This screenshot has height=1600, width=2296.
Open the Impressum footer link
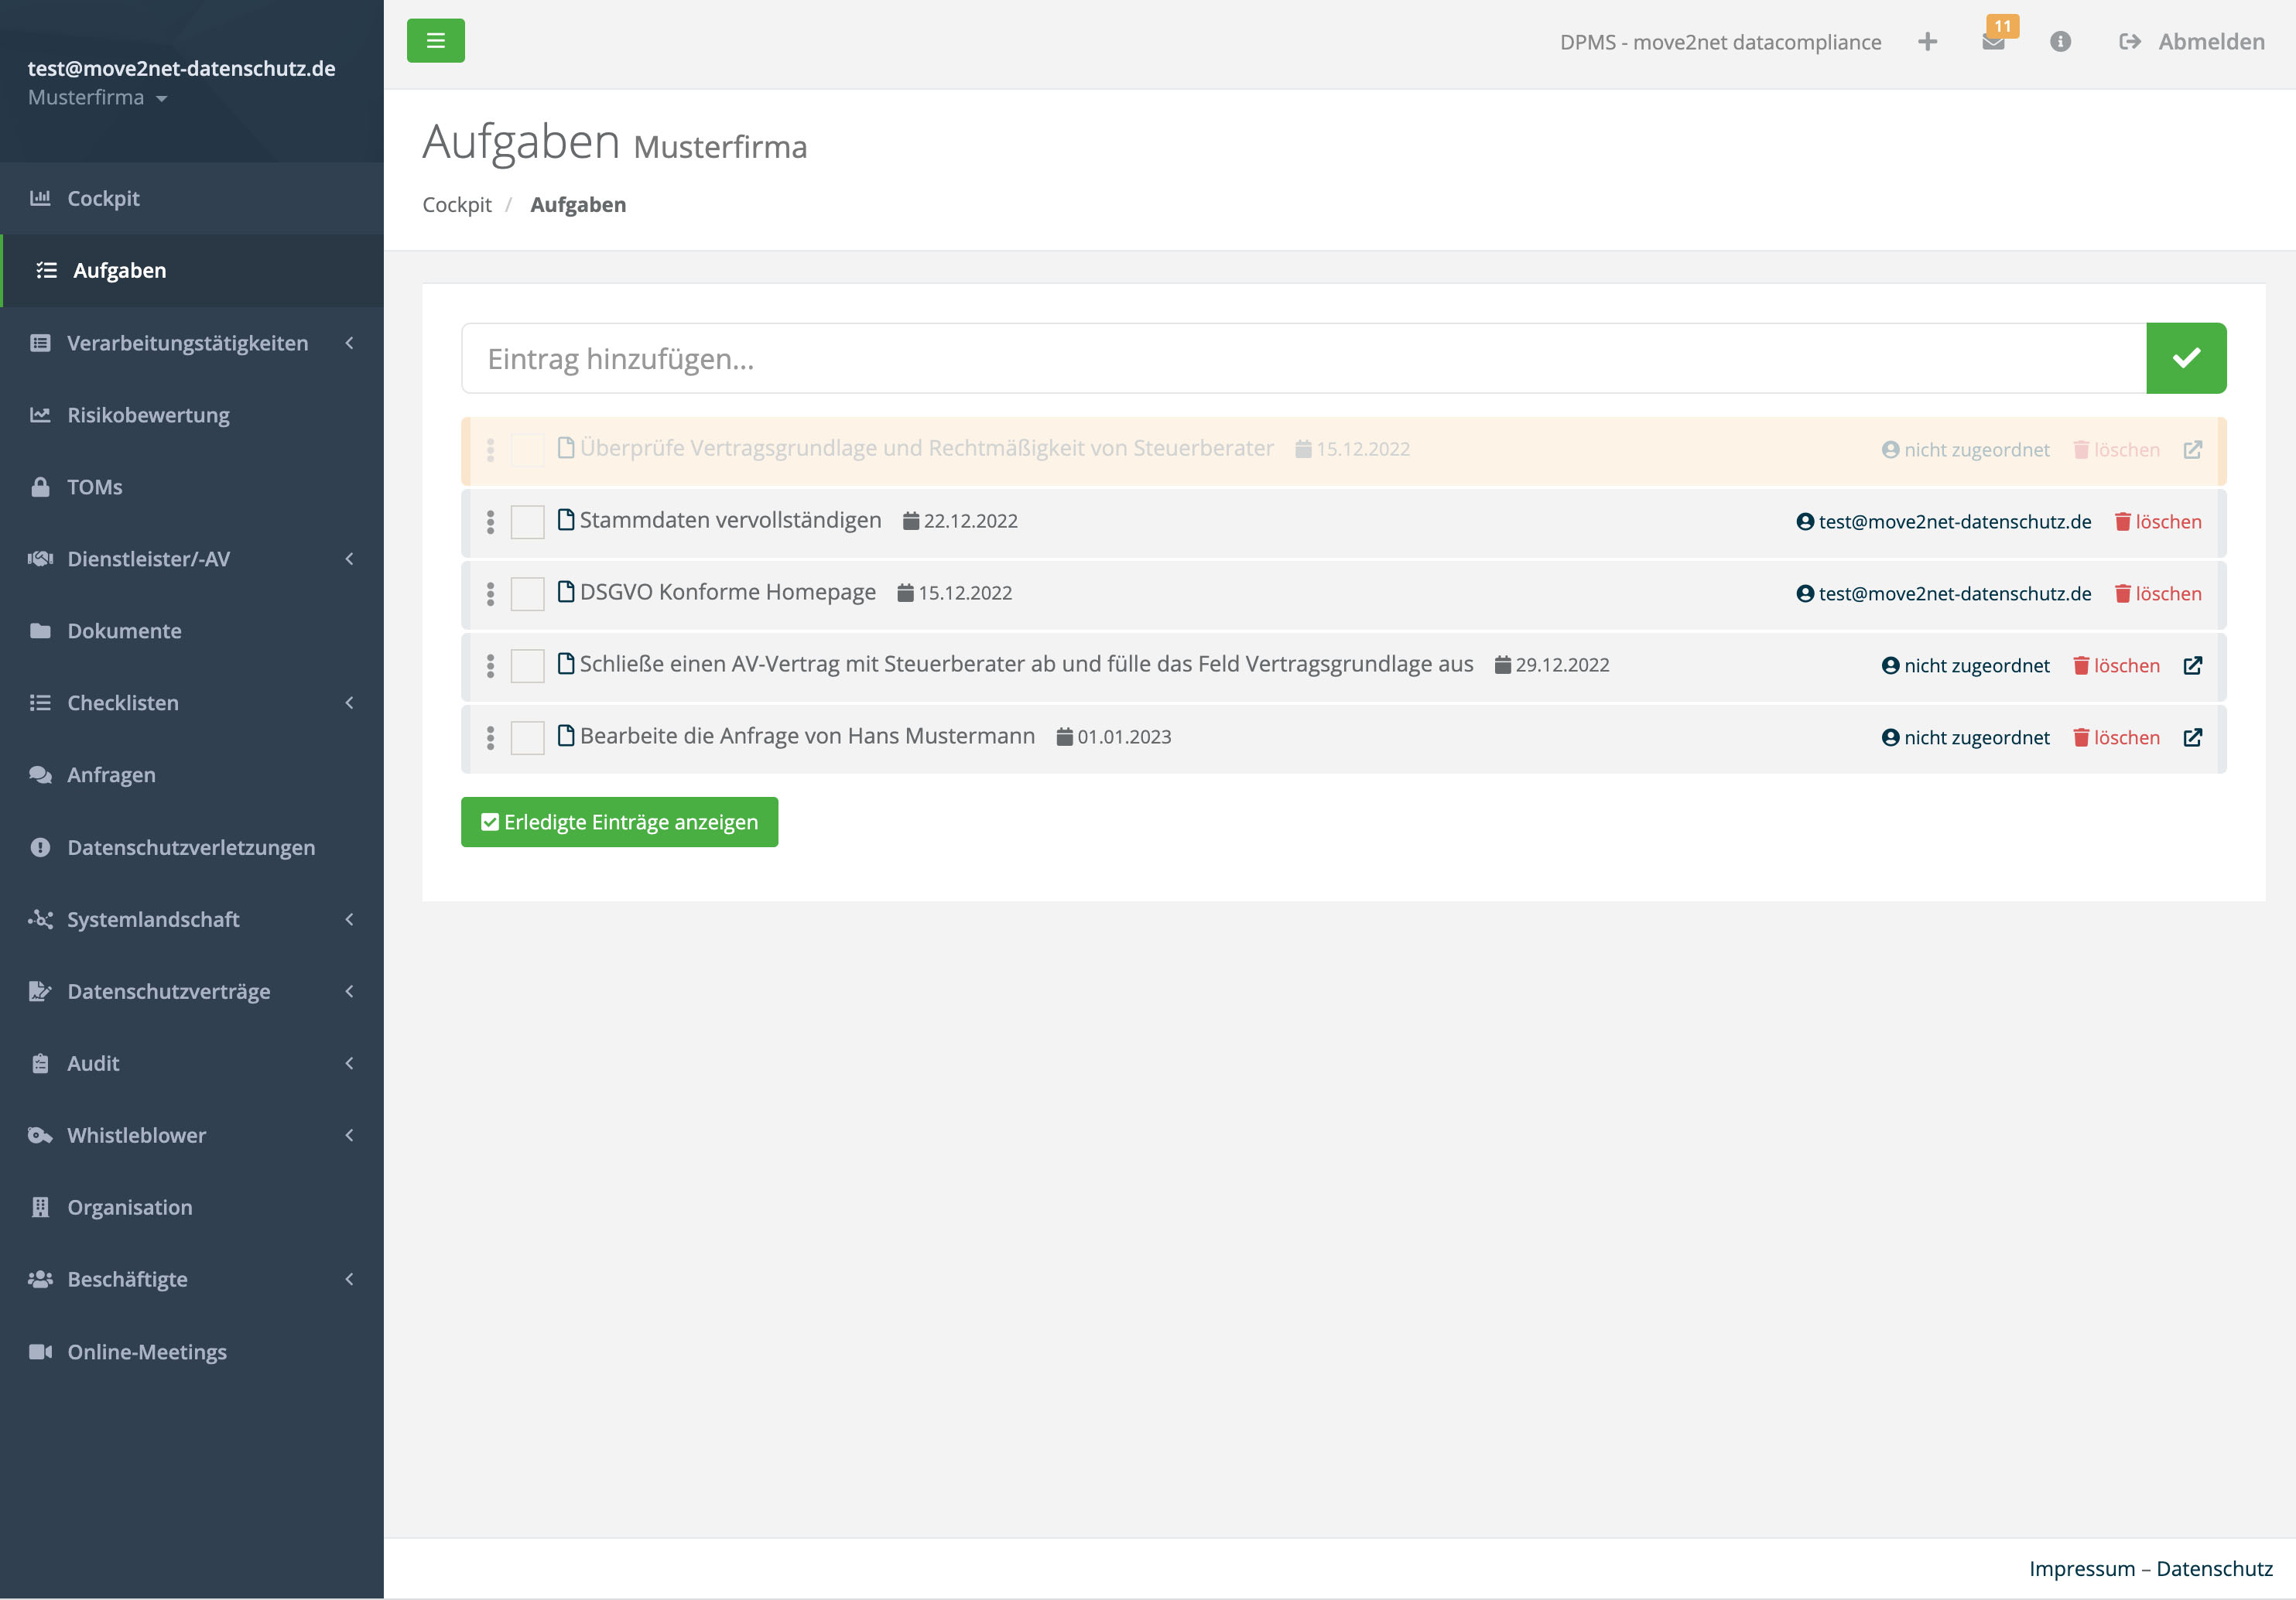(2081, 1569)
